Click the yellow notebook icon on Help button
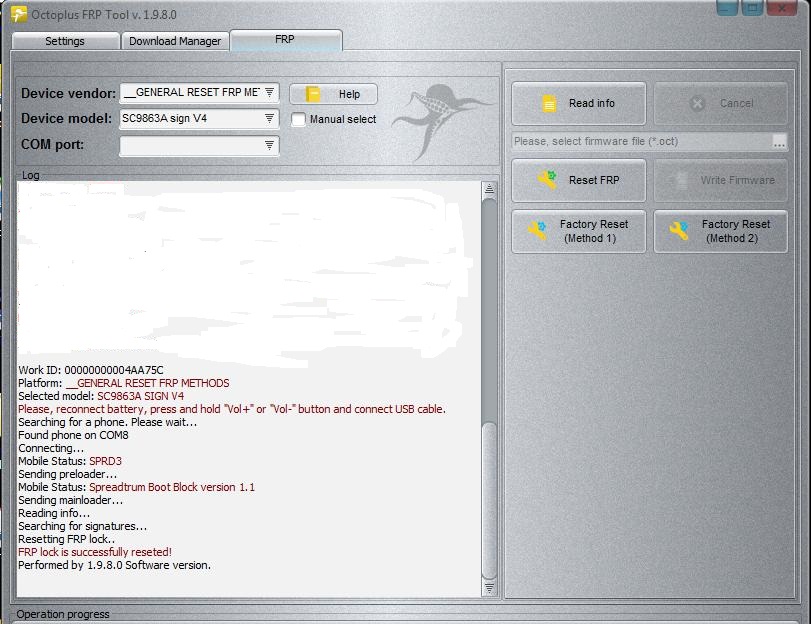 click(313, 94)
